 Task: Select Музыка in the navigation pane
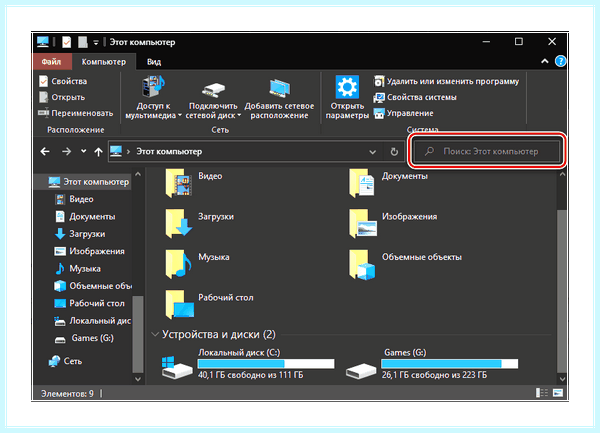coord(78,269)
